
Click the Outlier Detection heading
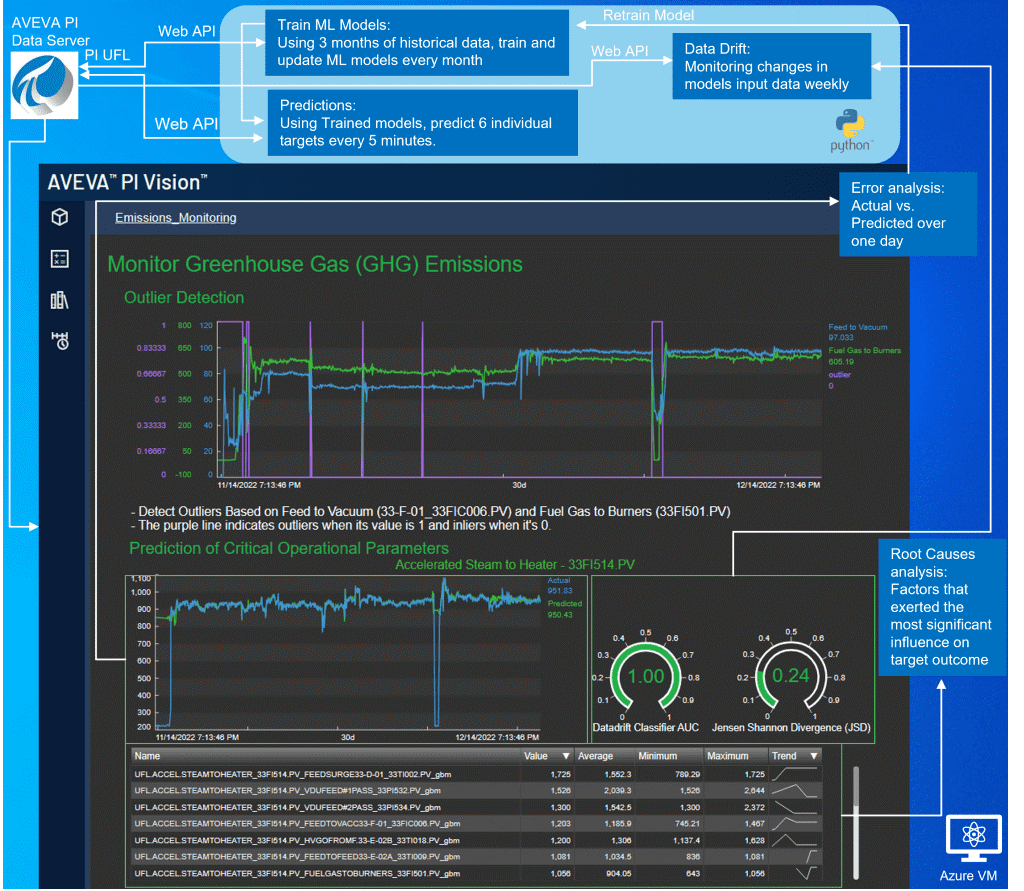click(x=184, y=298)
